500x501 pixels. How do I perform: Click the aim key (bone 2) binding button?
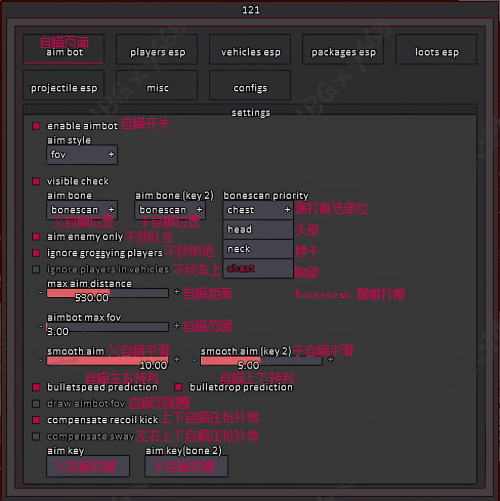(x=186, y=466)
